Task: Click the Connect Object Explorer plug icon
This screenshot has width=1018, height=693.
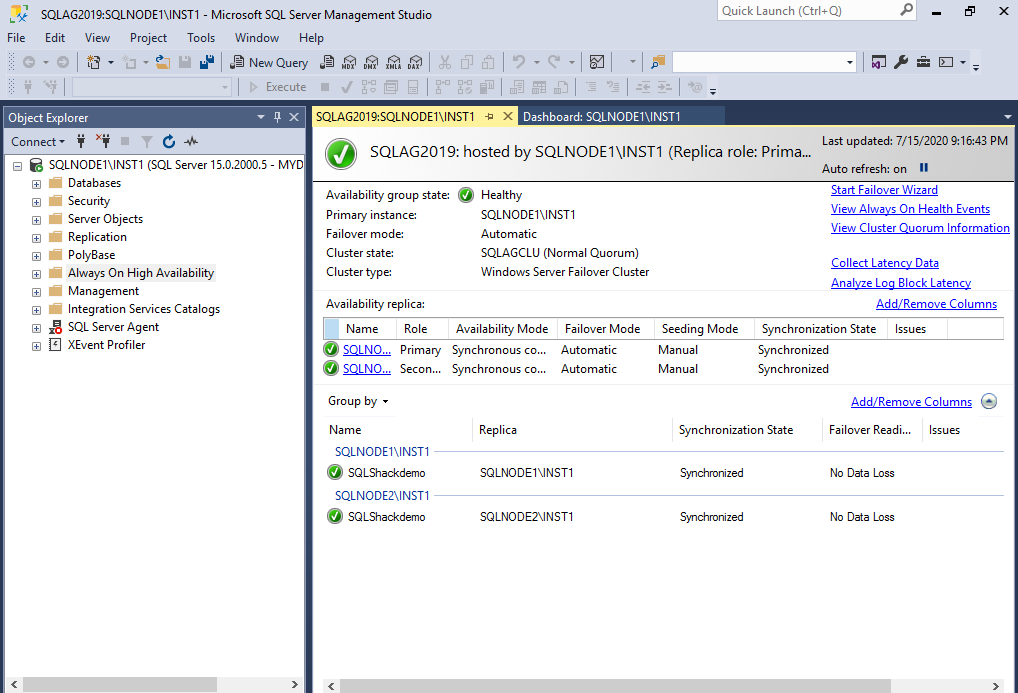Action: [82, 141]
